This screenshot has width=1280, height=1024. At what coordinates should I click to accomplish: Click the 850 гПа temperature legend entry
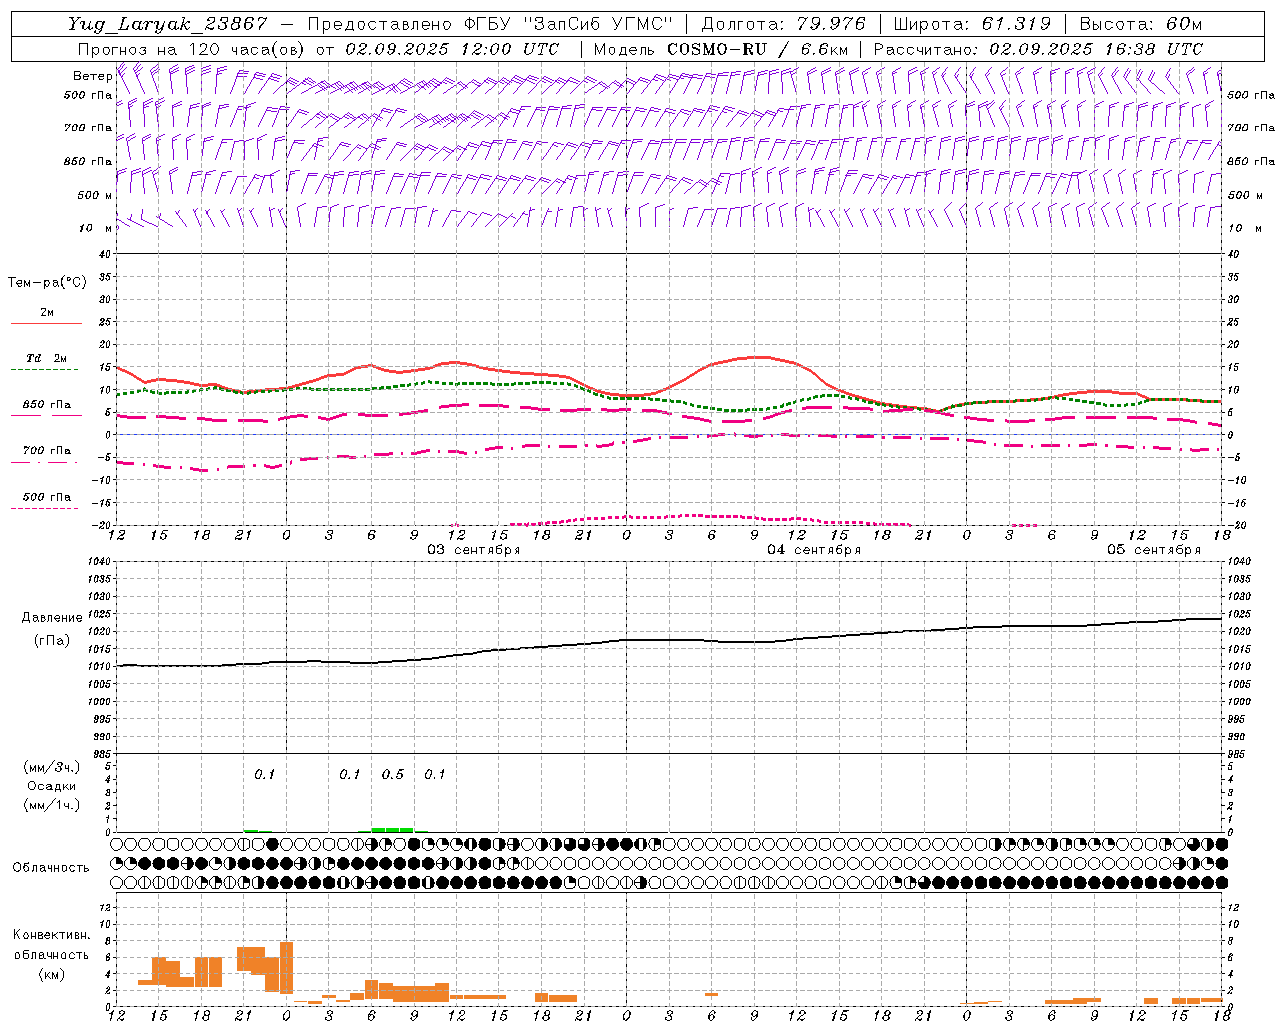coord(46,405)
